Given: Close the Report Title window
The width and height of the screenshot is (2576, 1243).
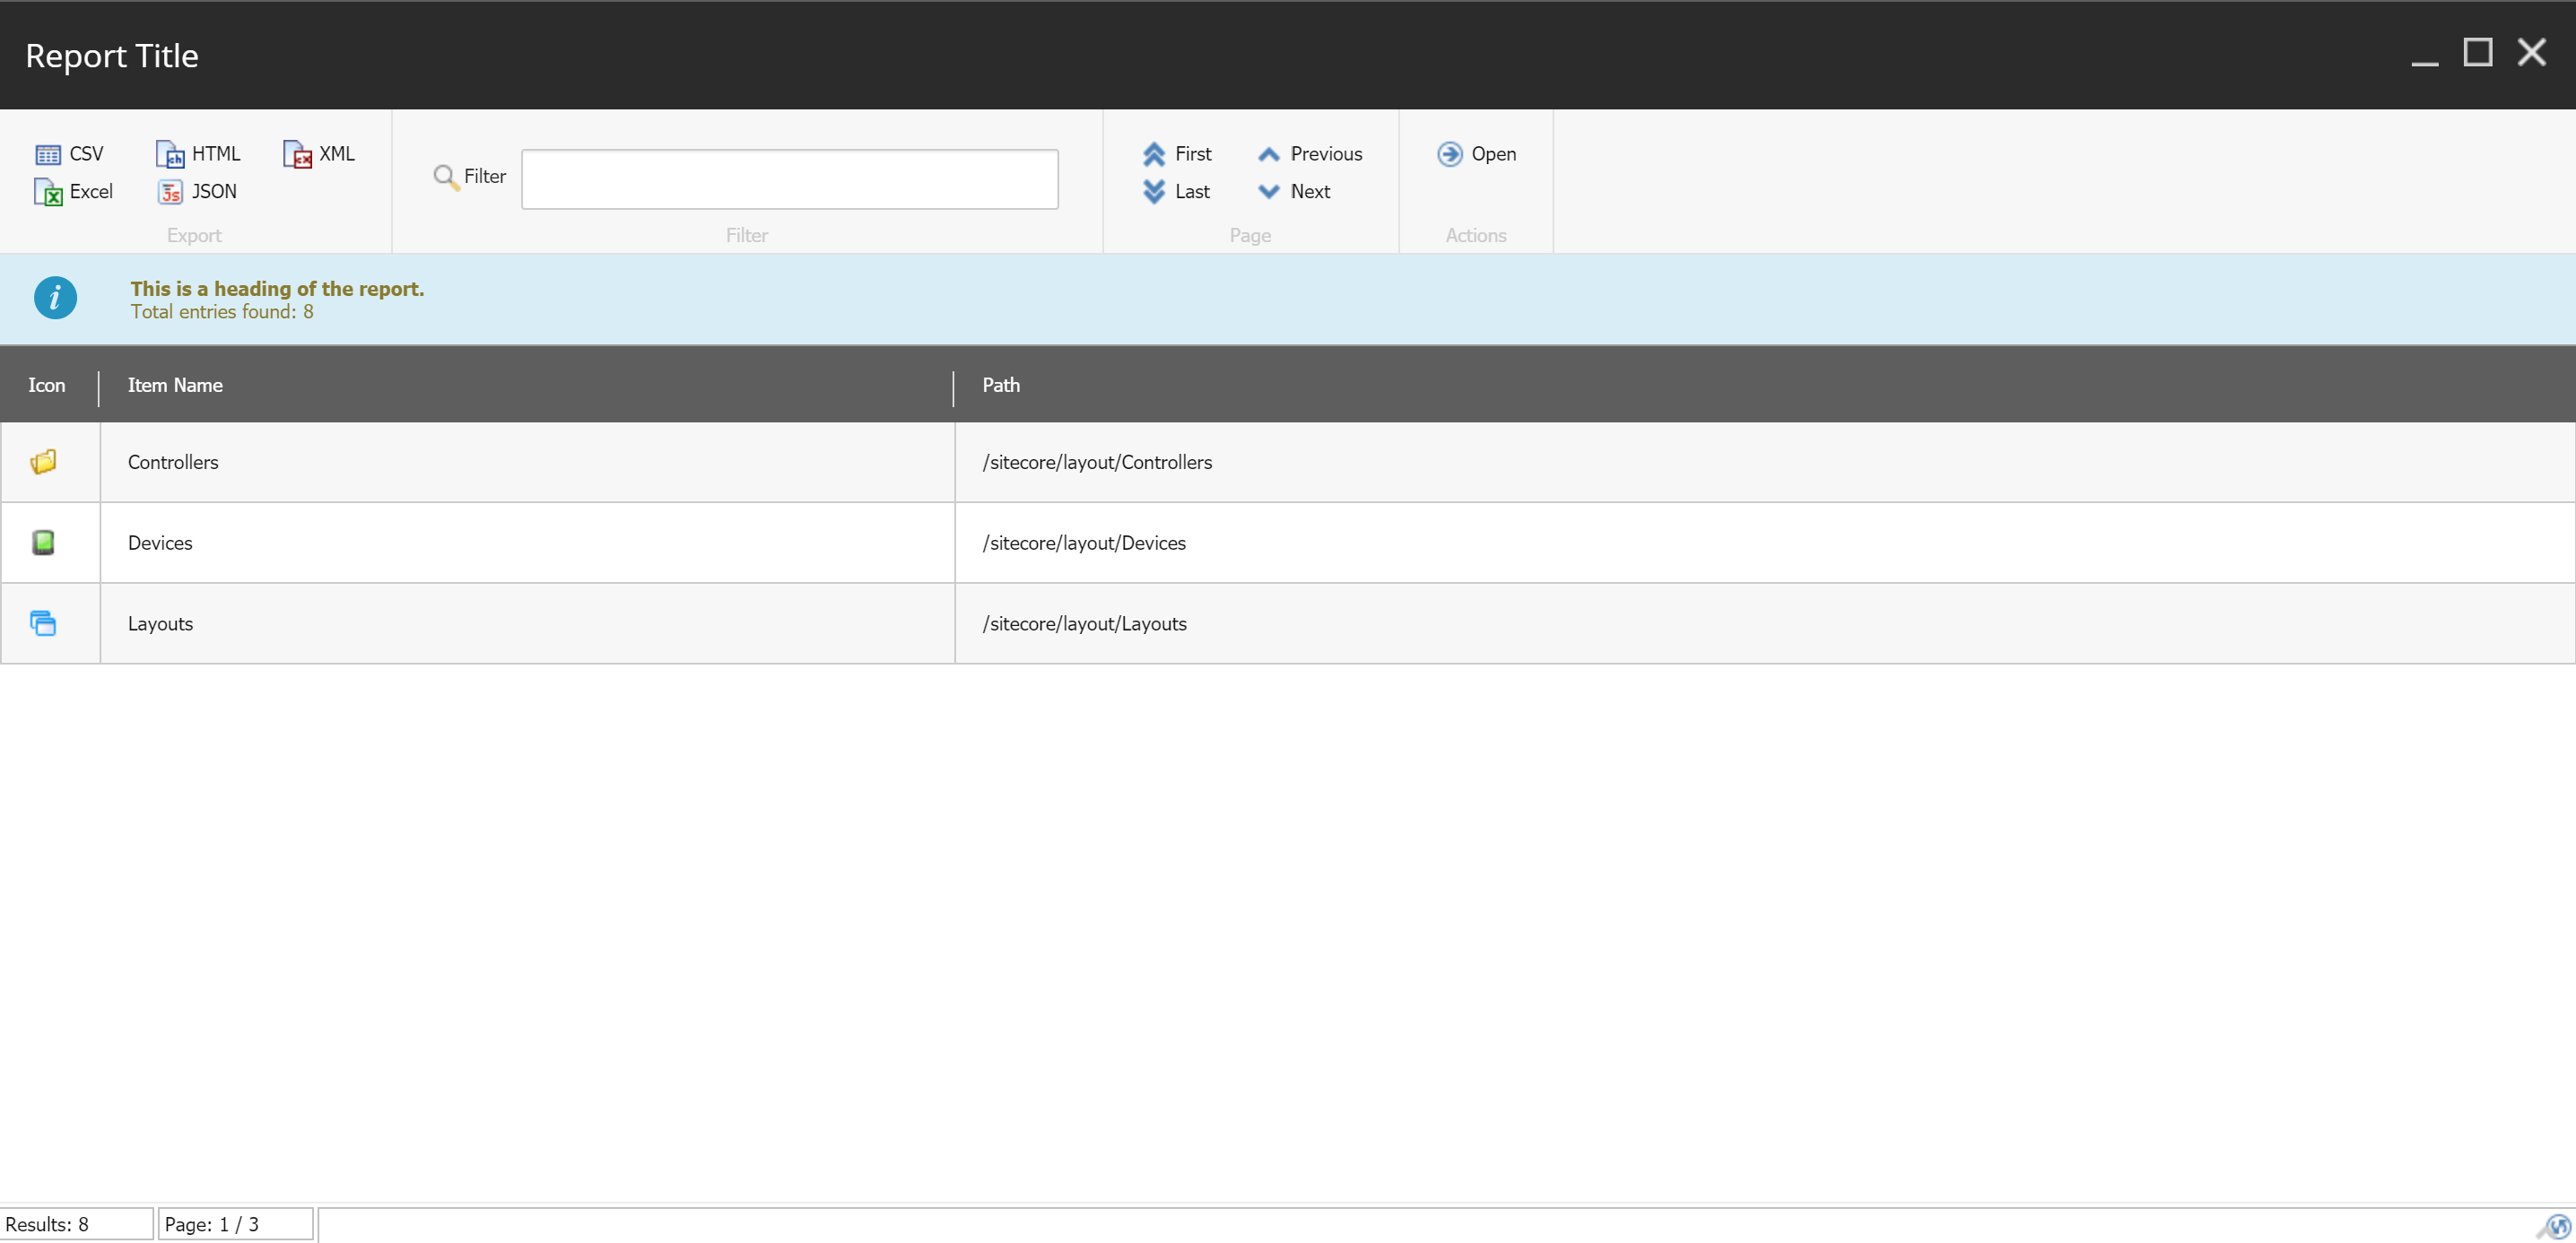Looking at the screenshot, I should [x=2531, y=52].
